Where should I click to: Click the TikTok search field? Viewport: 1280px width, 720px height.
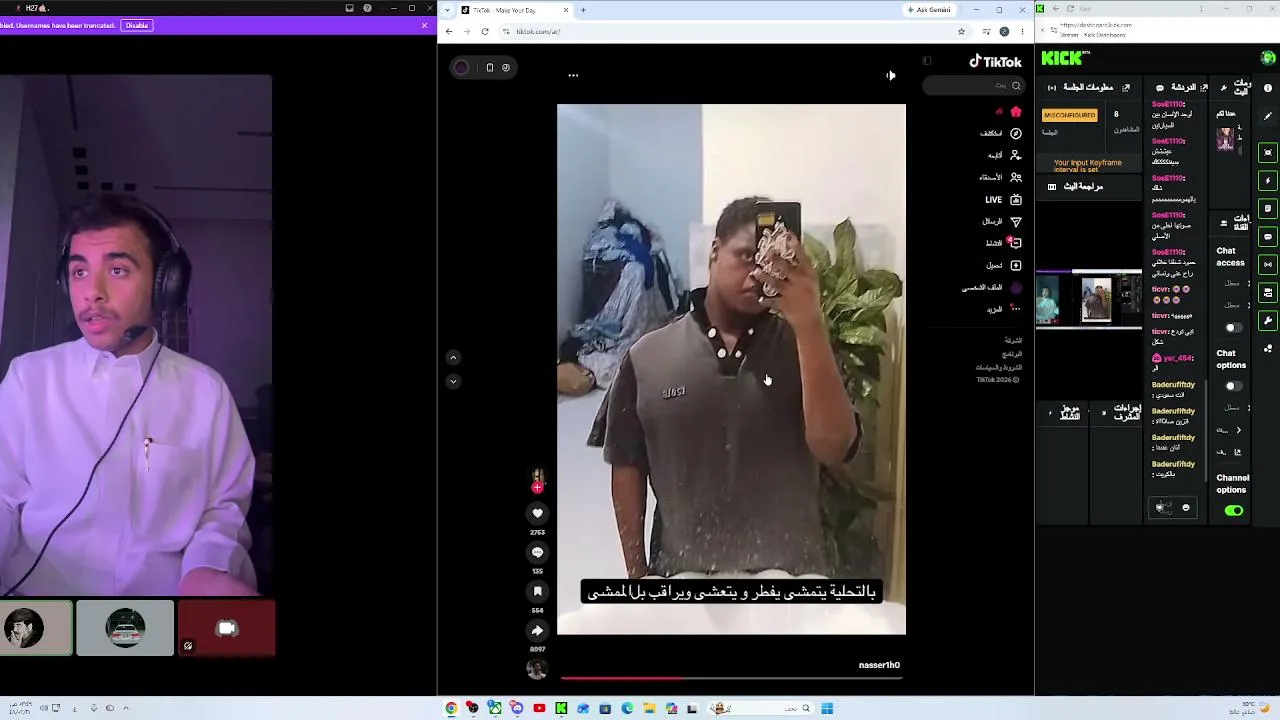coord(974,86)
